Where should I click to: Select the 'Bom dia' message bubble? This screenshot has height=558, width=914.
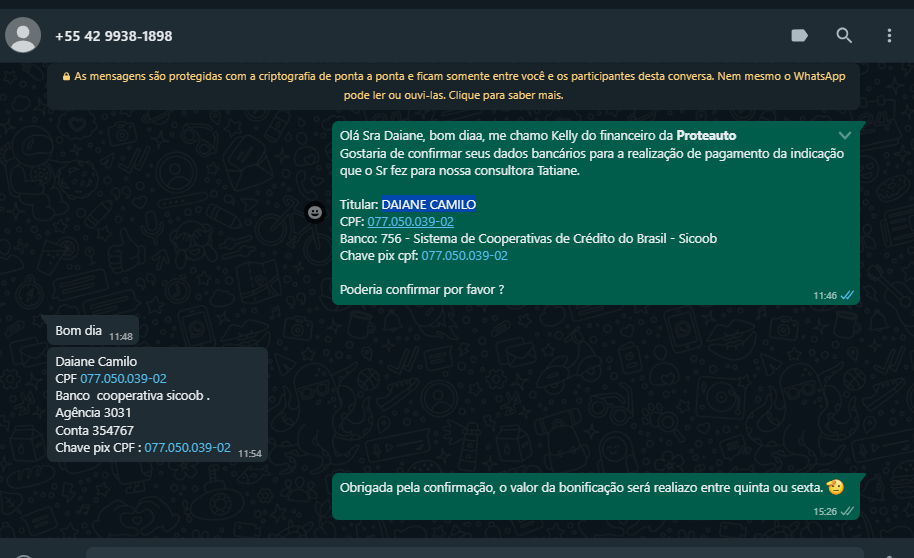(93, 331)
